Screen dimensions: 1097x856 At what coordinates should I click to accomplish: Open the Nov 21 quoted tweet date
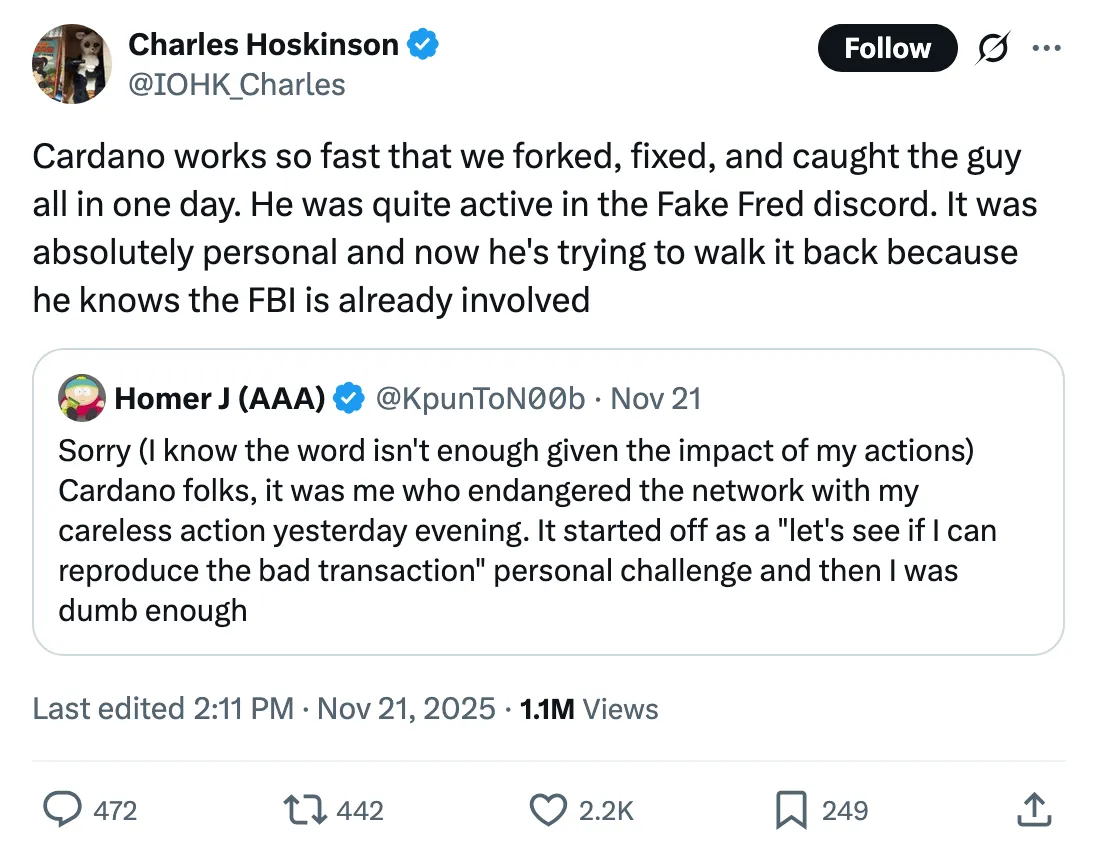pos(656,398)
